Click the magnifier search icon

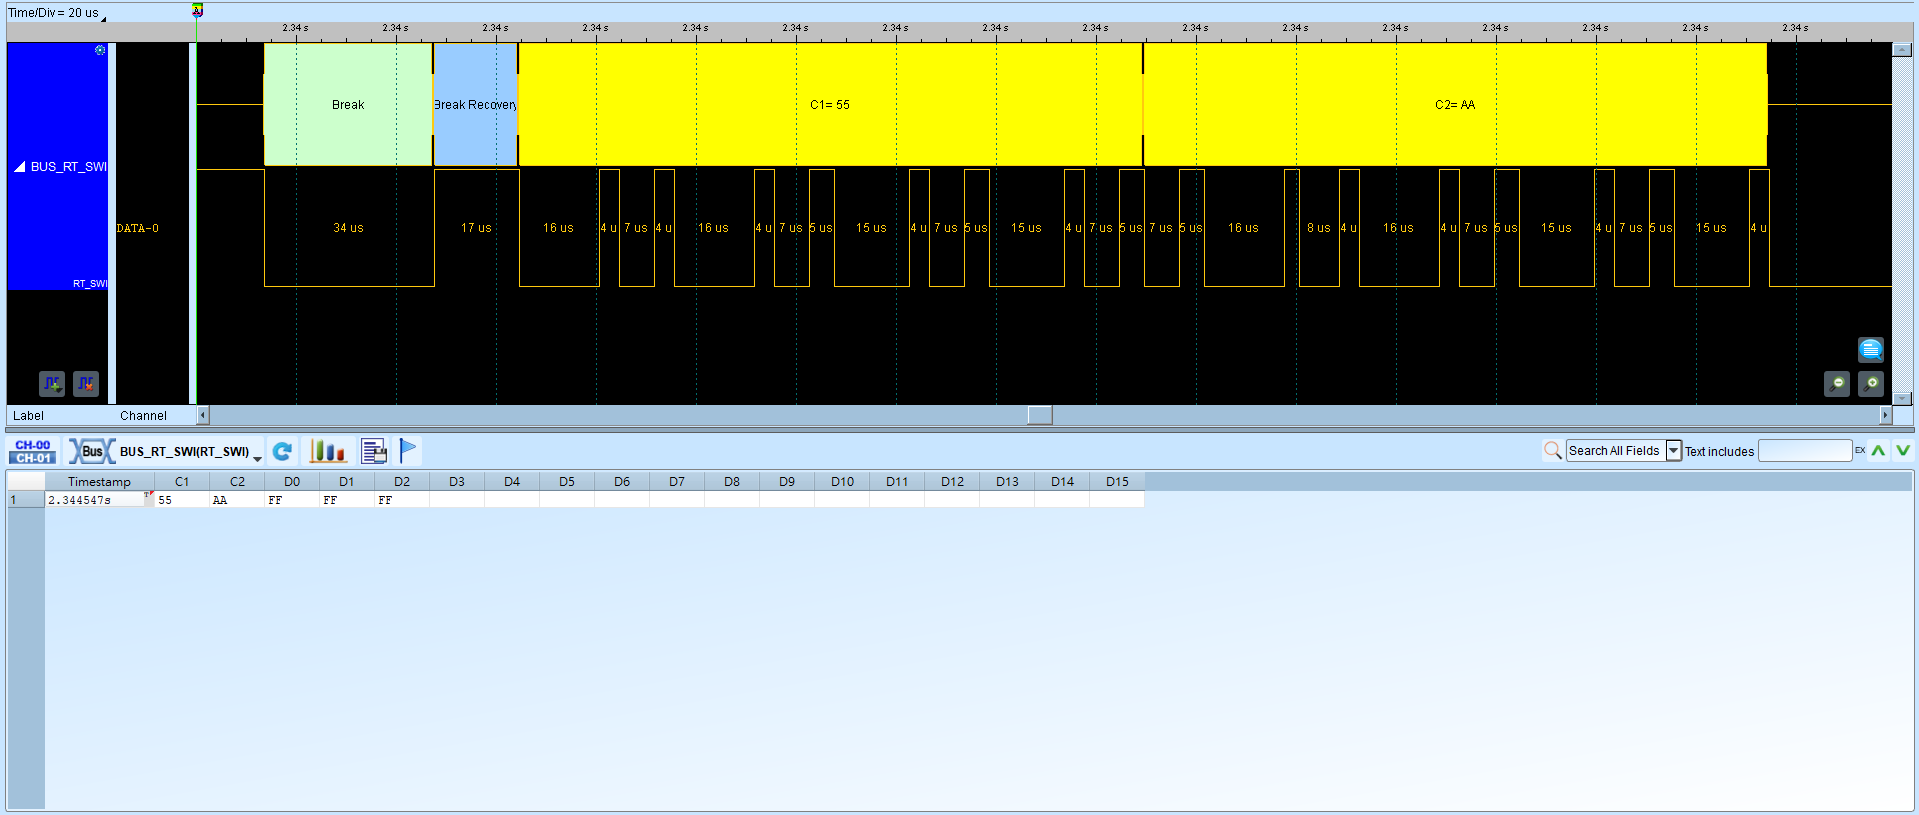pyautogui.click(x=1553, y=451)
